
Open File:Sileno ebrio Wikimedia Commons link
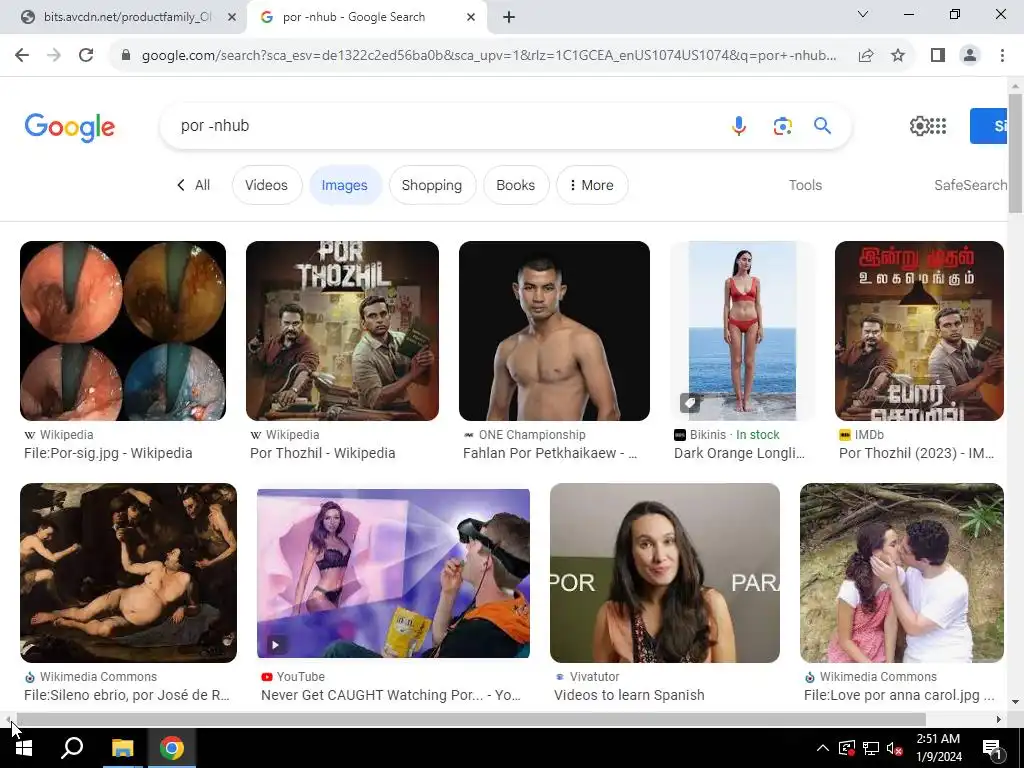point(127,696)
